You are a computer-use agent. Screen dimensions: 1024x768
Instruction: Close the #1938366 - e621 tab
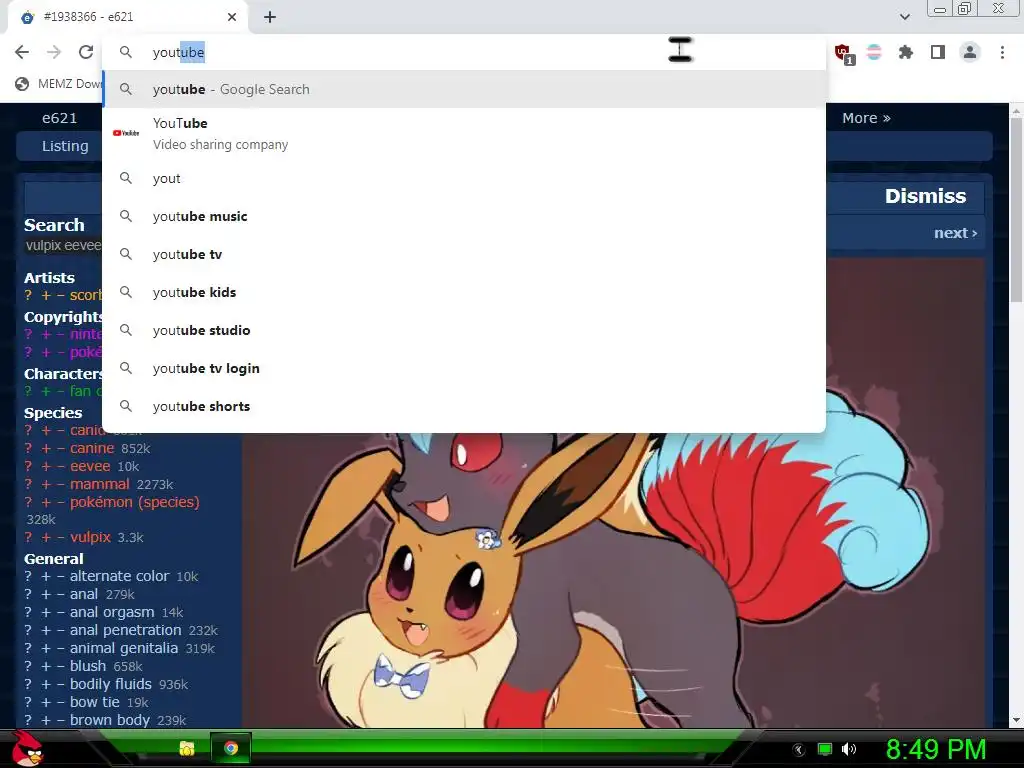click(232, 17)
